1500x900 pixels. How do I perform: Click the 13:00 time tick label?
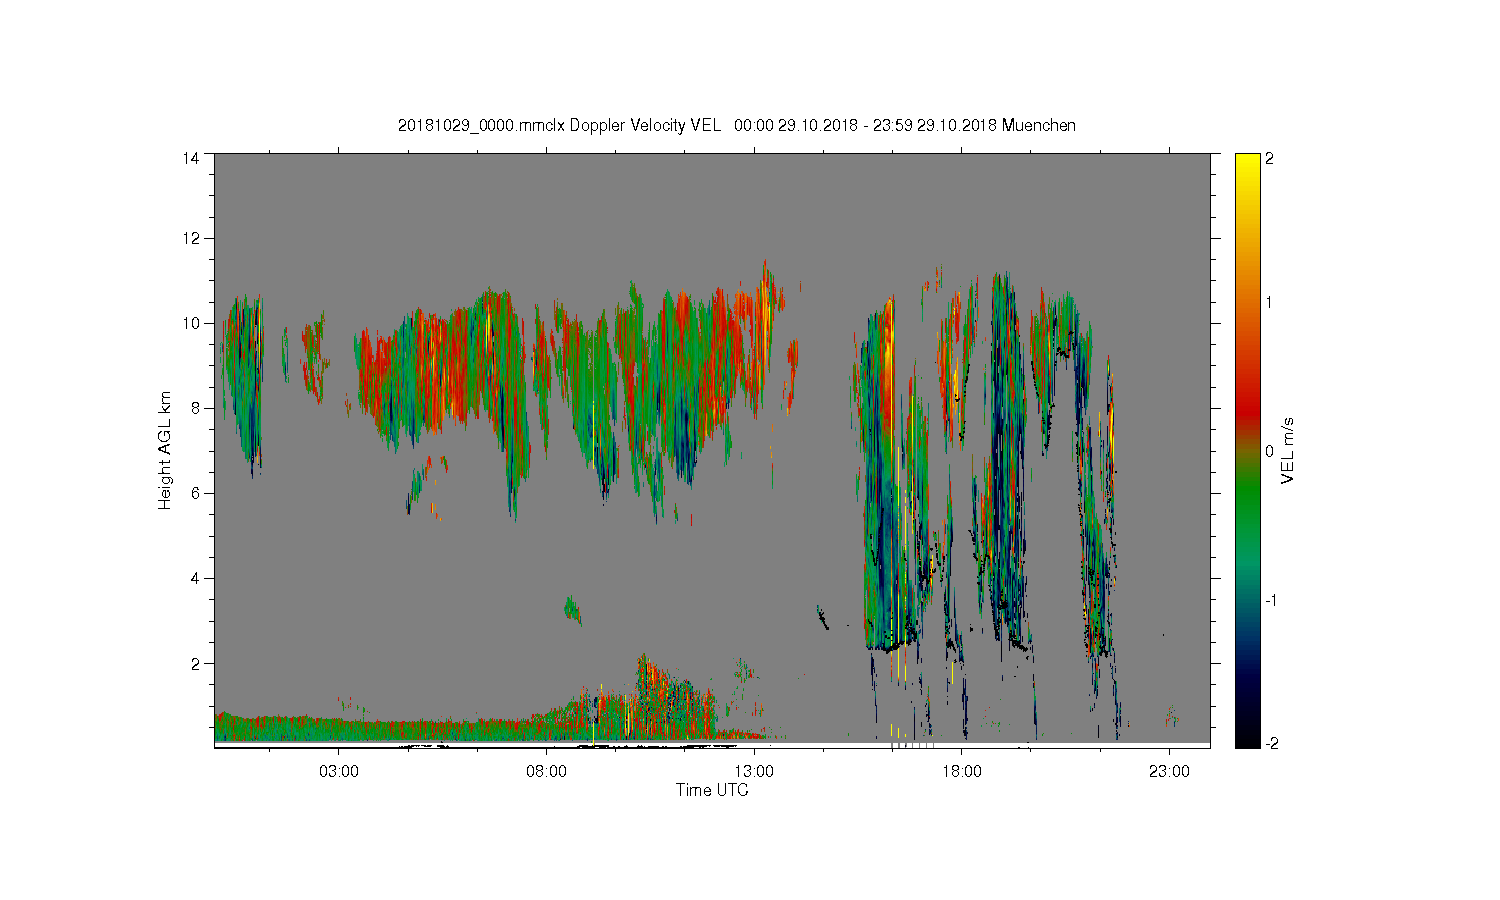[754, 771]
